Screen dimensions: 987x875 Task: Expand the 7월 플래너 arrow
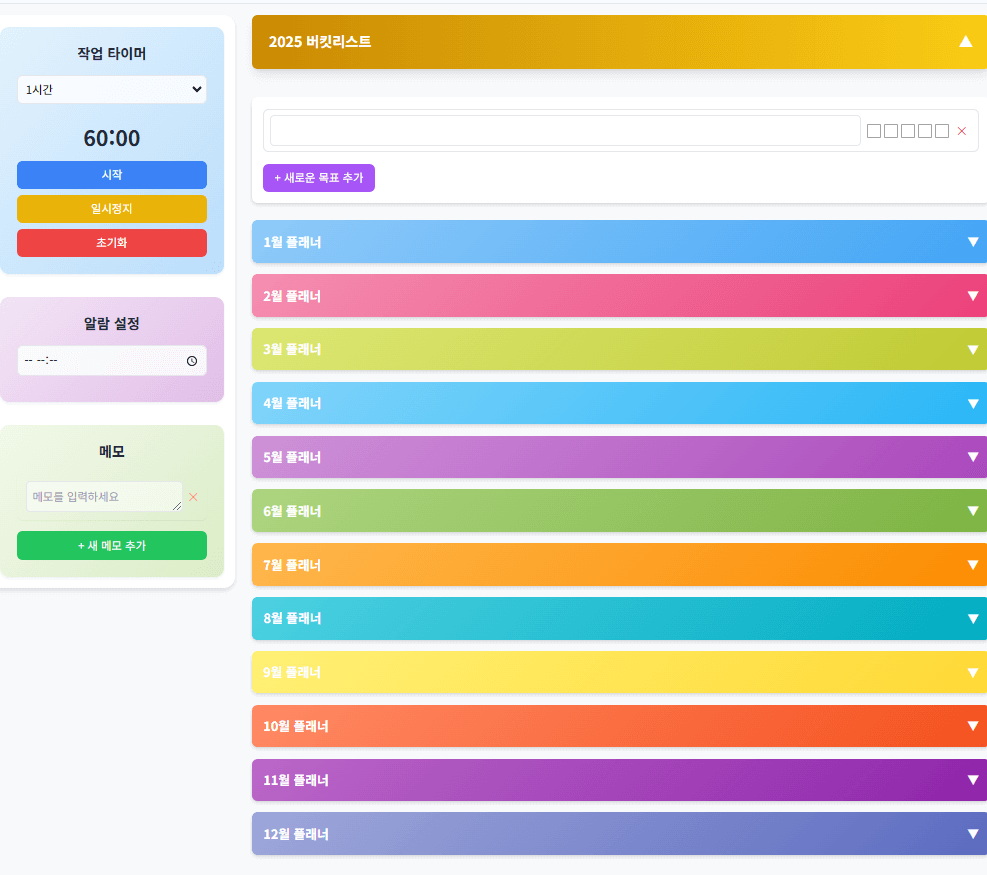(x=973, y=565)
